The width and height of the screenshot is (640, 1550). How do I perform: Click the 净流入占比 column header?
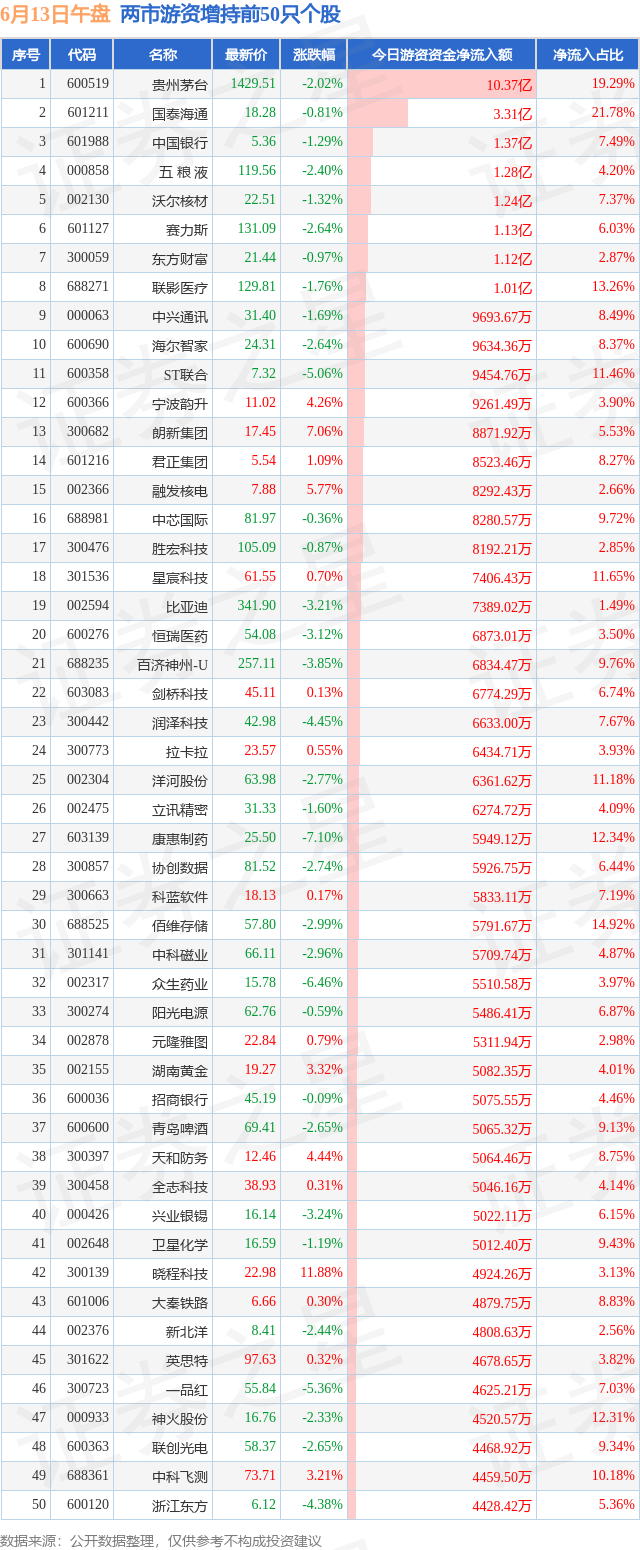[588, 55]
